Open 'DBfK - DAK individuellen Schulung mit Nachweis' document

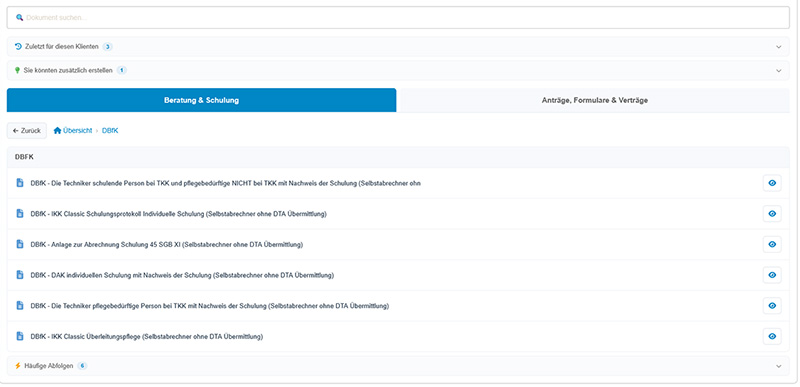click(x=182, y=275)
